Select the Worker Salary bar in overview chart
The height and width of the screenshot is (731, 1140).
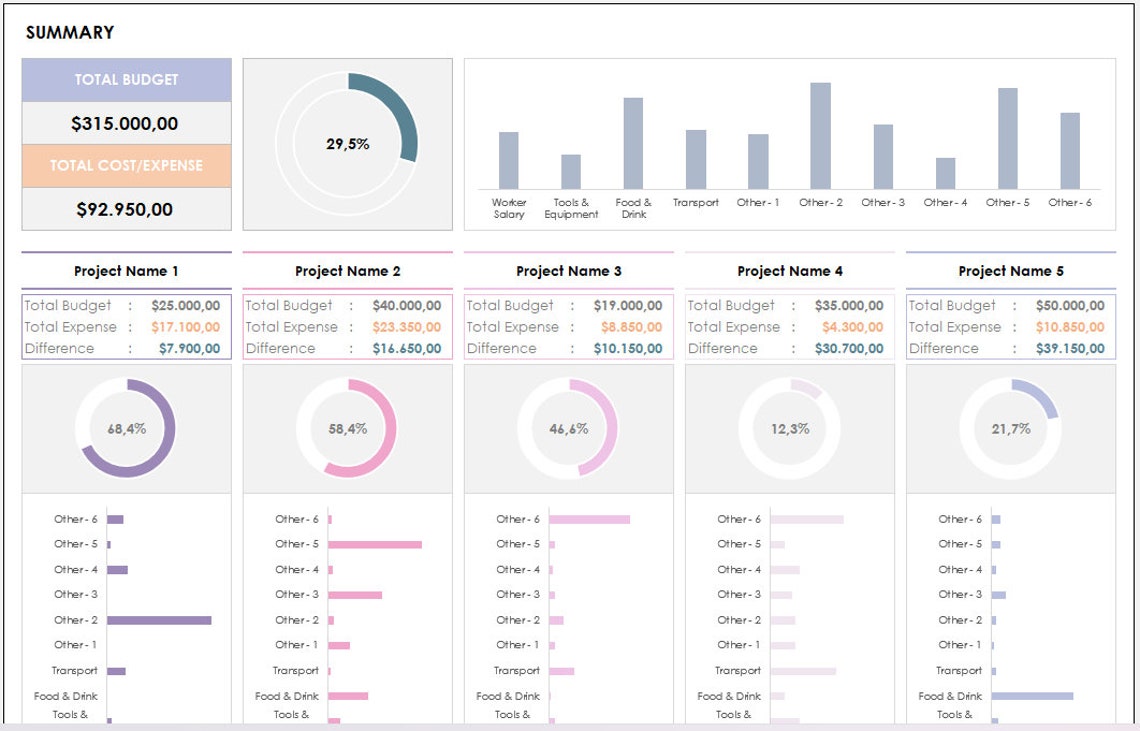[x=508, y=160]
